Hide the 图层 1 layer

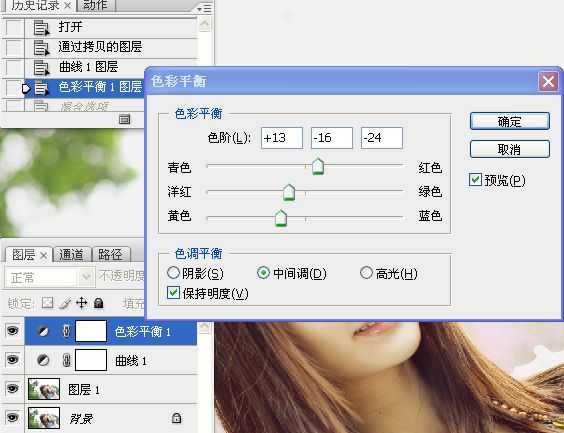[13, 388]
